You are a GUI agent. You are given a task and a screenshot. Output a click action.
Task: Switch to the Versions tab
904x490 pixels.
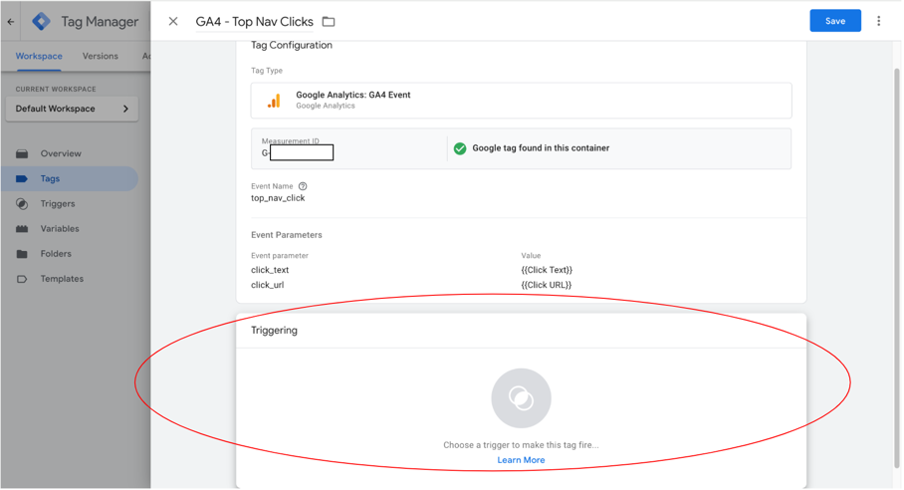click(100, 56)
